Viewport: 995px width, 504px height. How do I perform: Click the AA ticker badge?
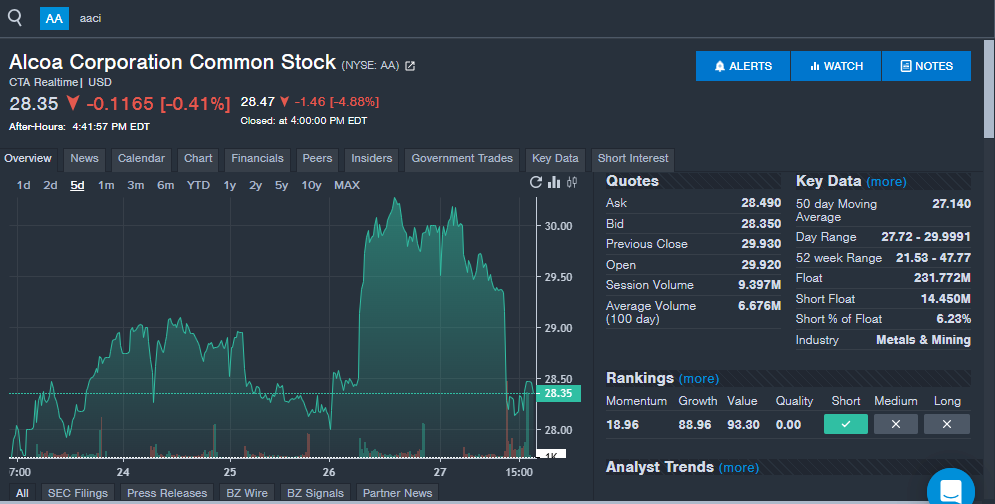[54, 18]
